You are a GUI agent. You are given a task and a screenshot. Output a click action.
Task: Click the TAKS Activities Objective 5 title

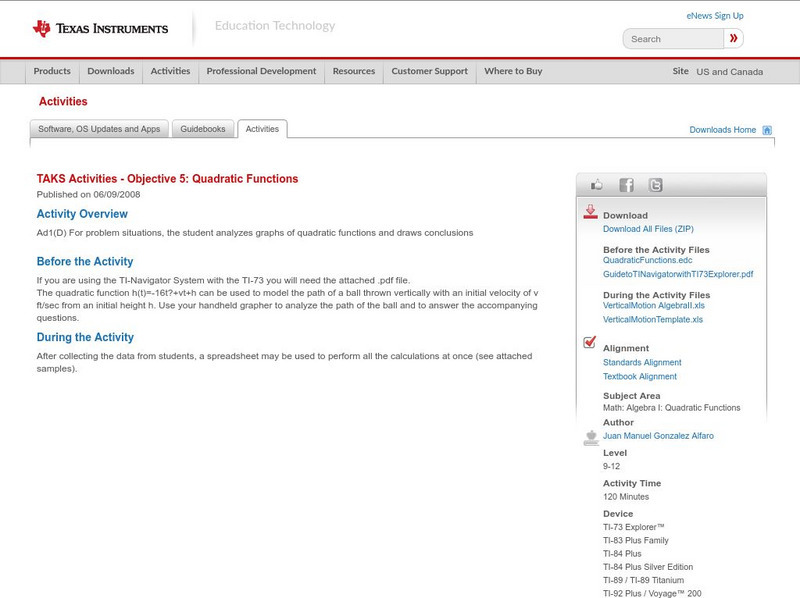167,179
